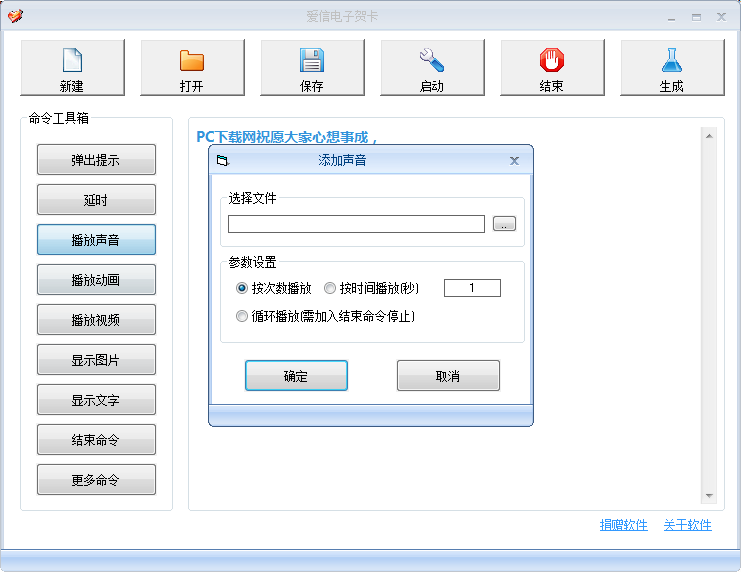This screenshot has height=572, width=741.
Task: Click the 添加声音 dialog title icon
Action: (223, 161)
